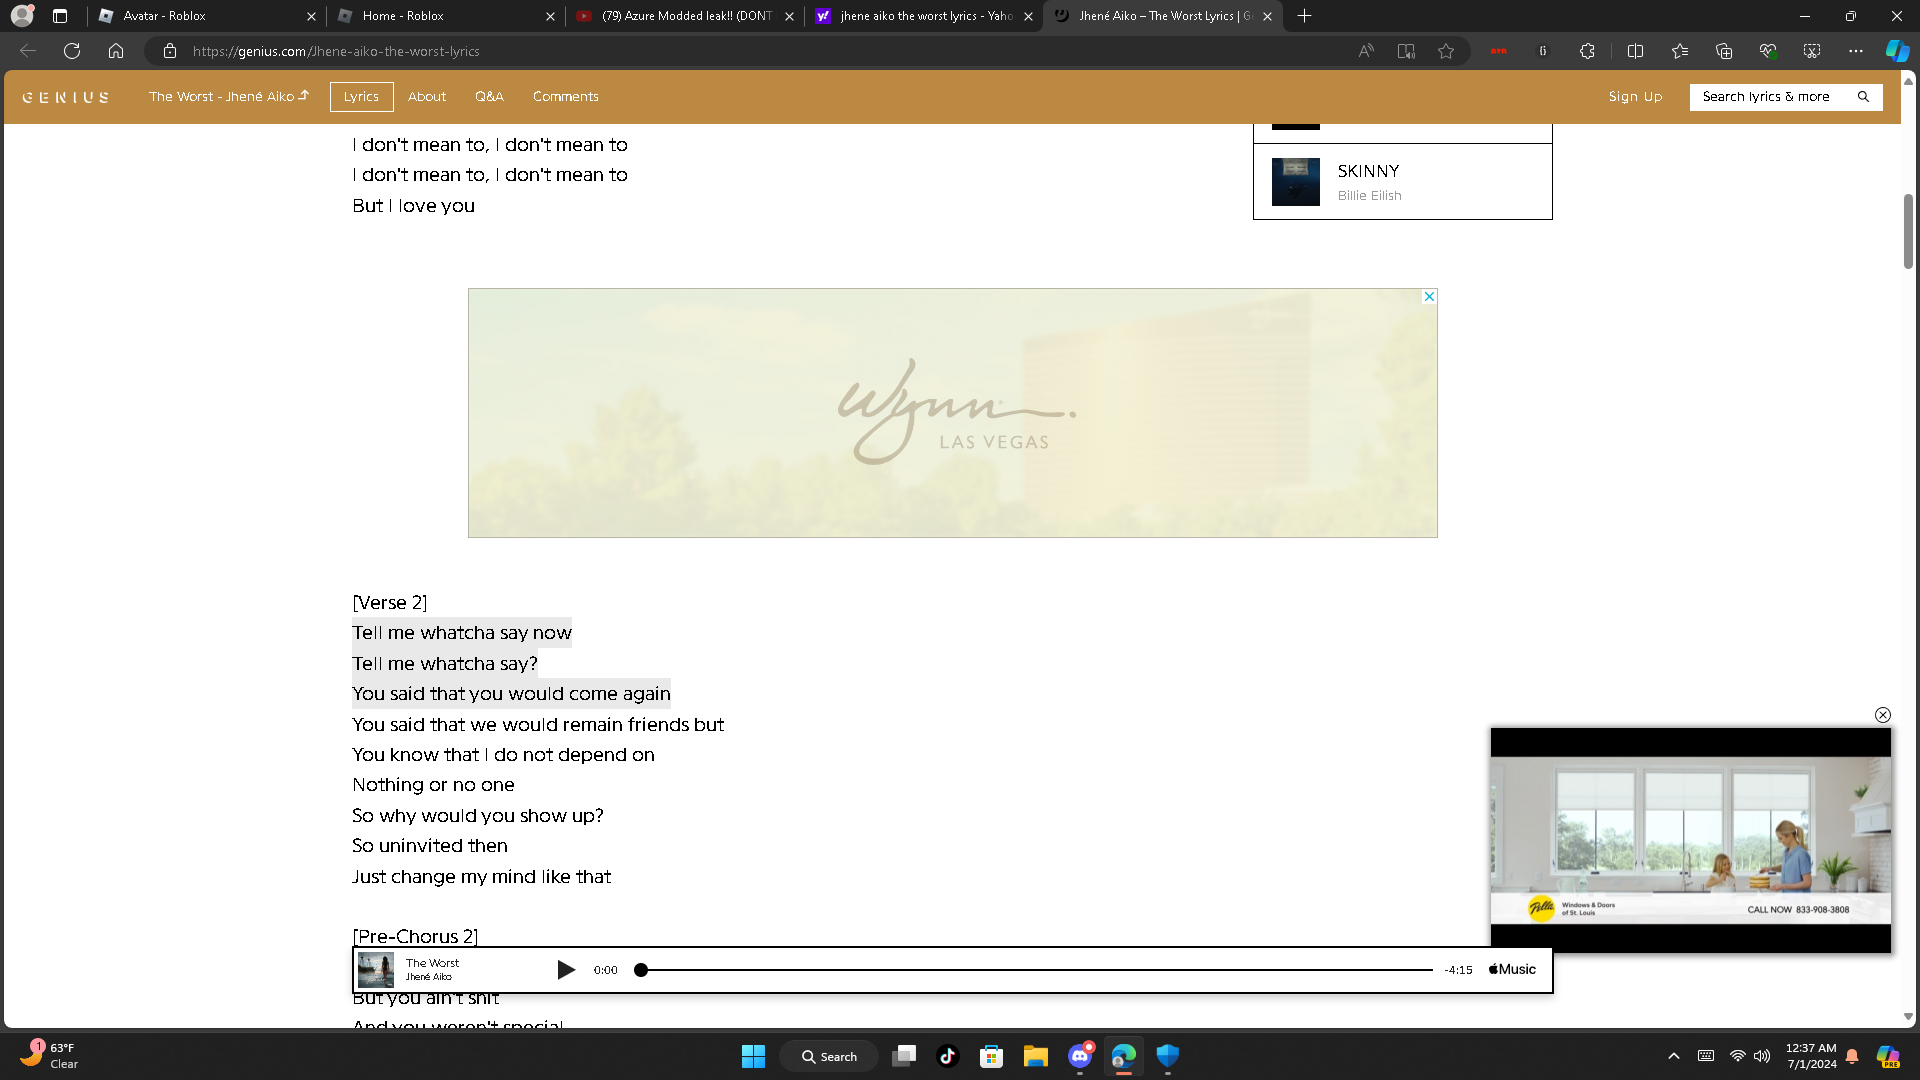Open the Favorites list toolbar icon

1680,51
